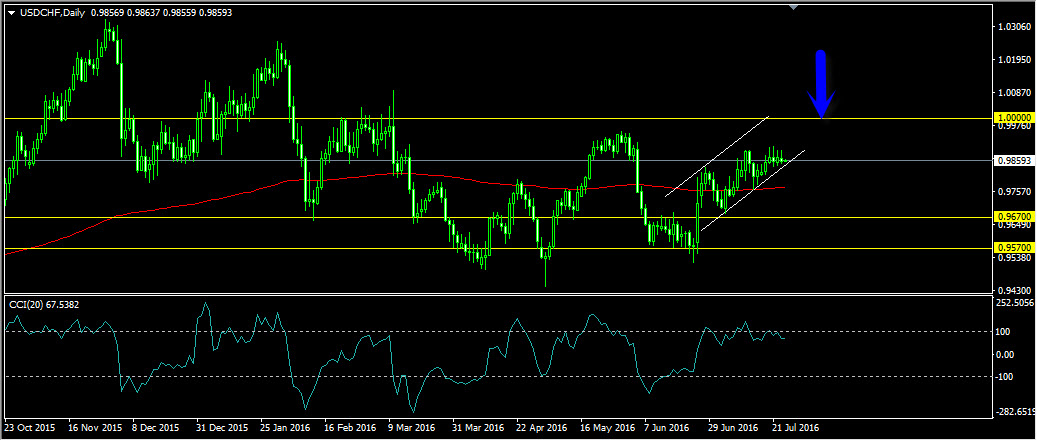The image size is (1037, 441).
Task: Click the -100 level on CCI scale
Action: pyautogui.click(x=1006, y=376)
